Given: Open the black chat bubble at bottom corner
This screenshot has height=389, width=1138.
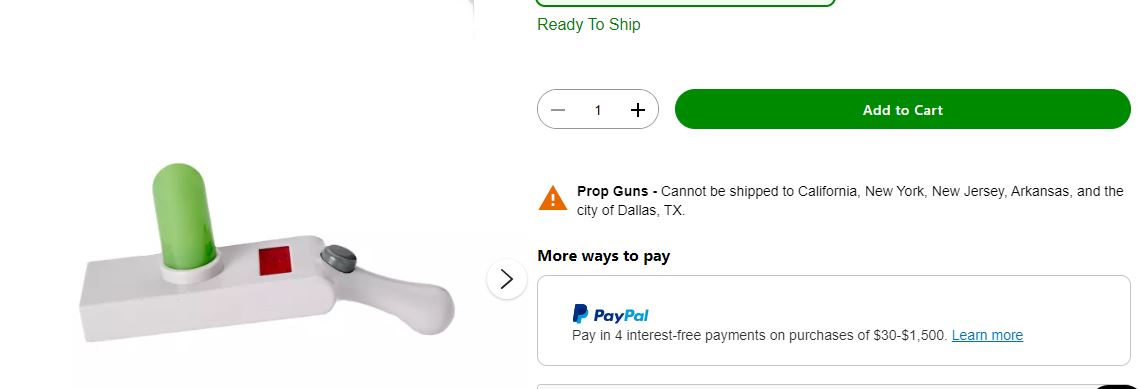Looking at the screenshot, I should coord(1116,386).
